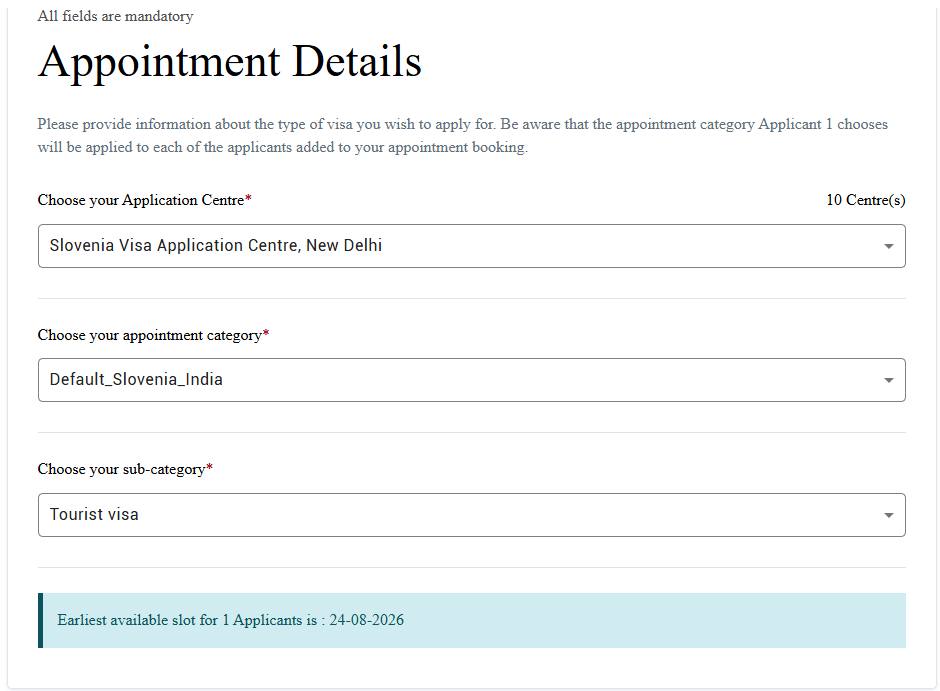Click the Appointment Details heading

click(x=230, y=62)
